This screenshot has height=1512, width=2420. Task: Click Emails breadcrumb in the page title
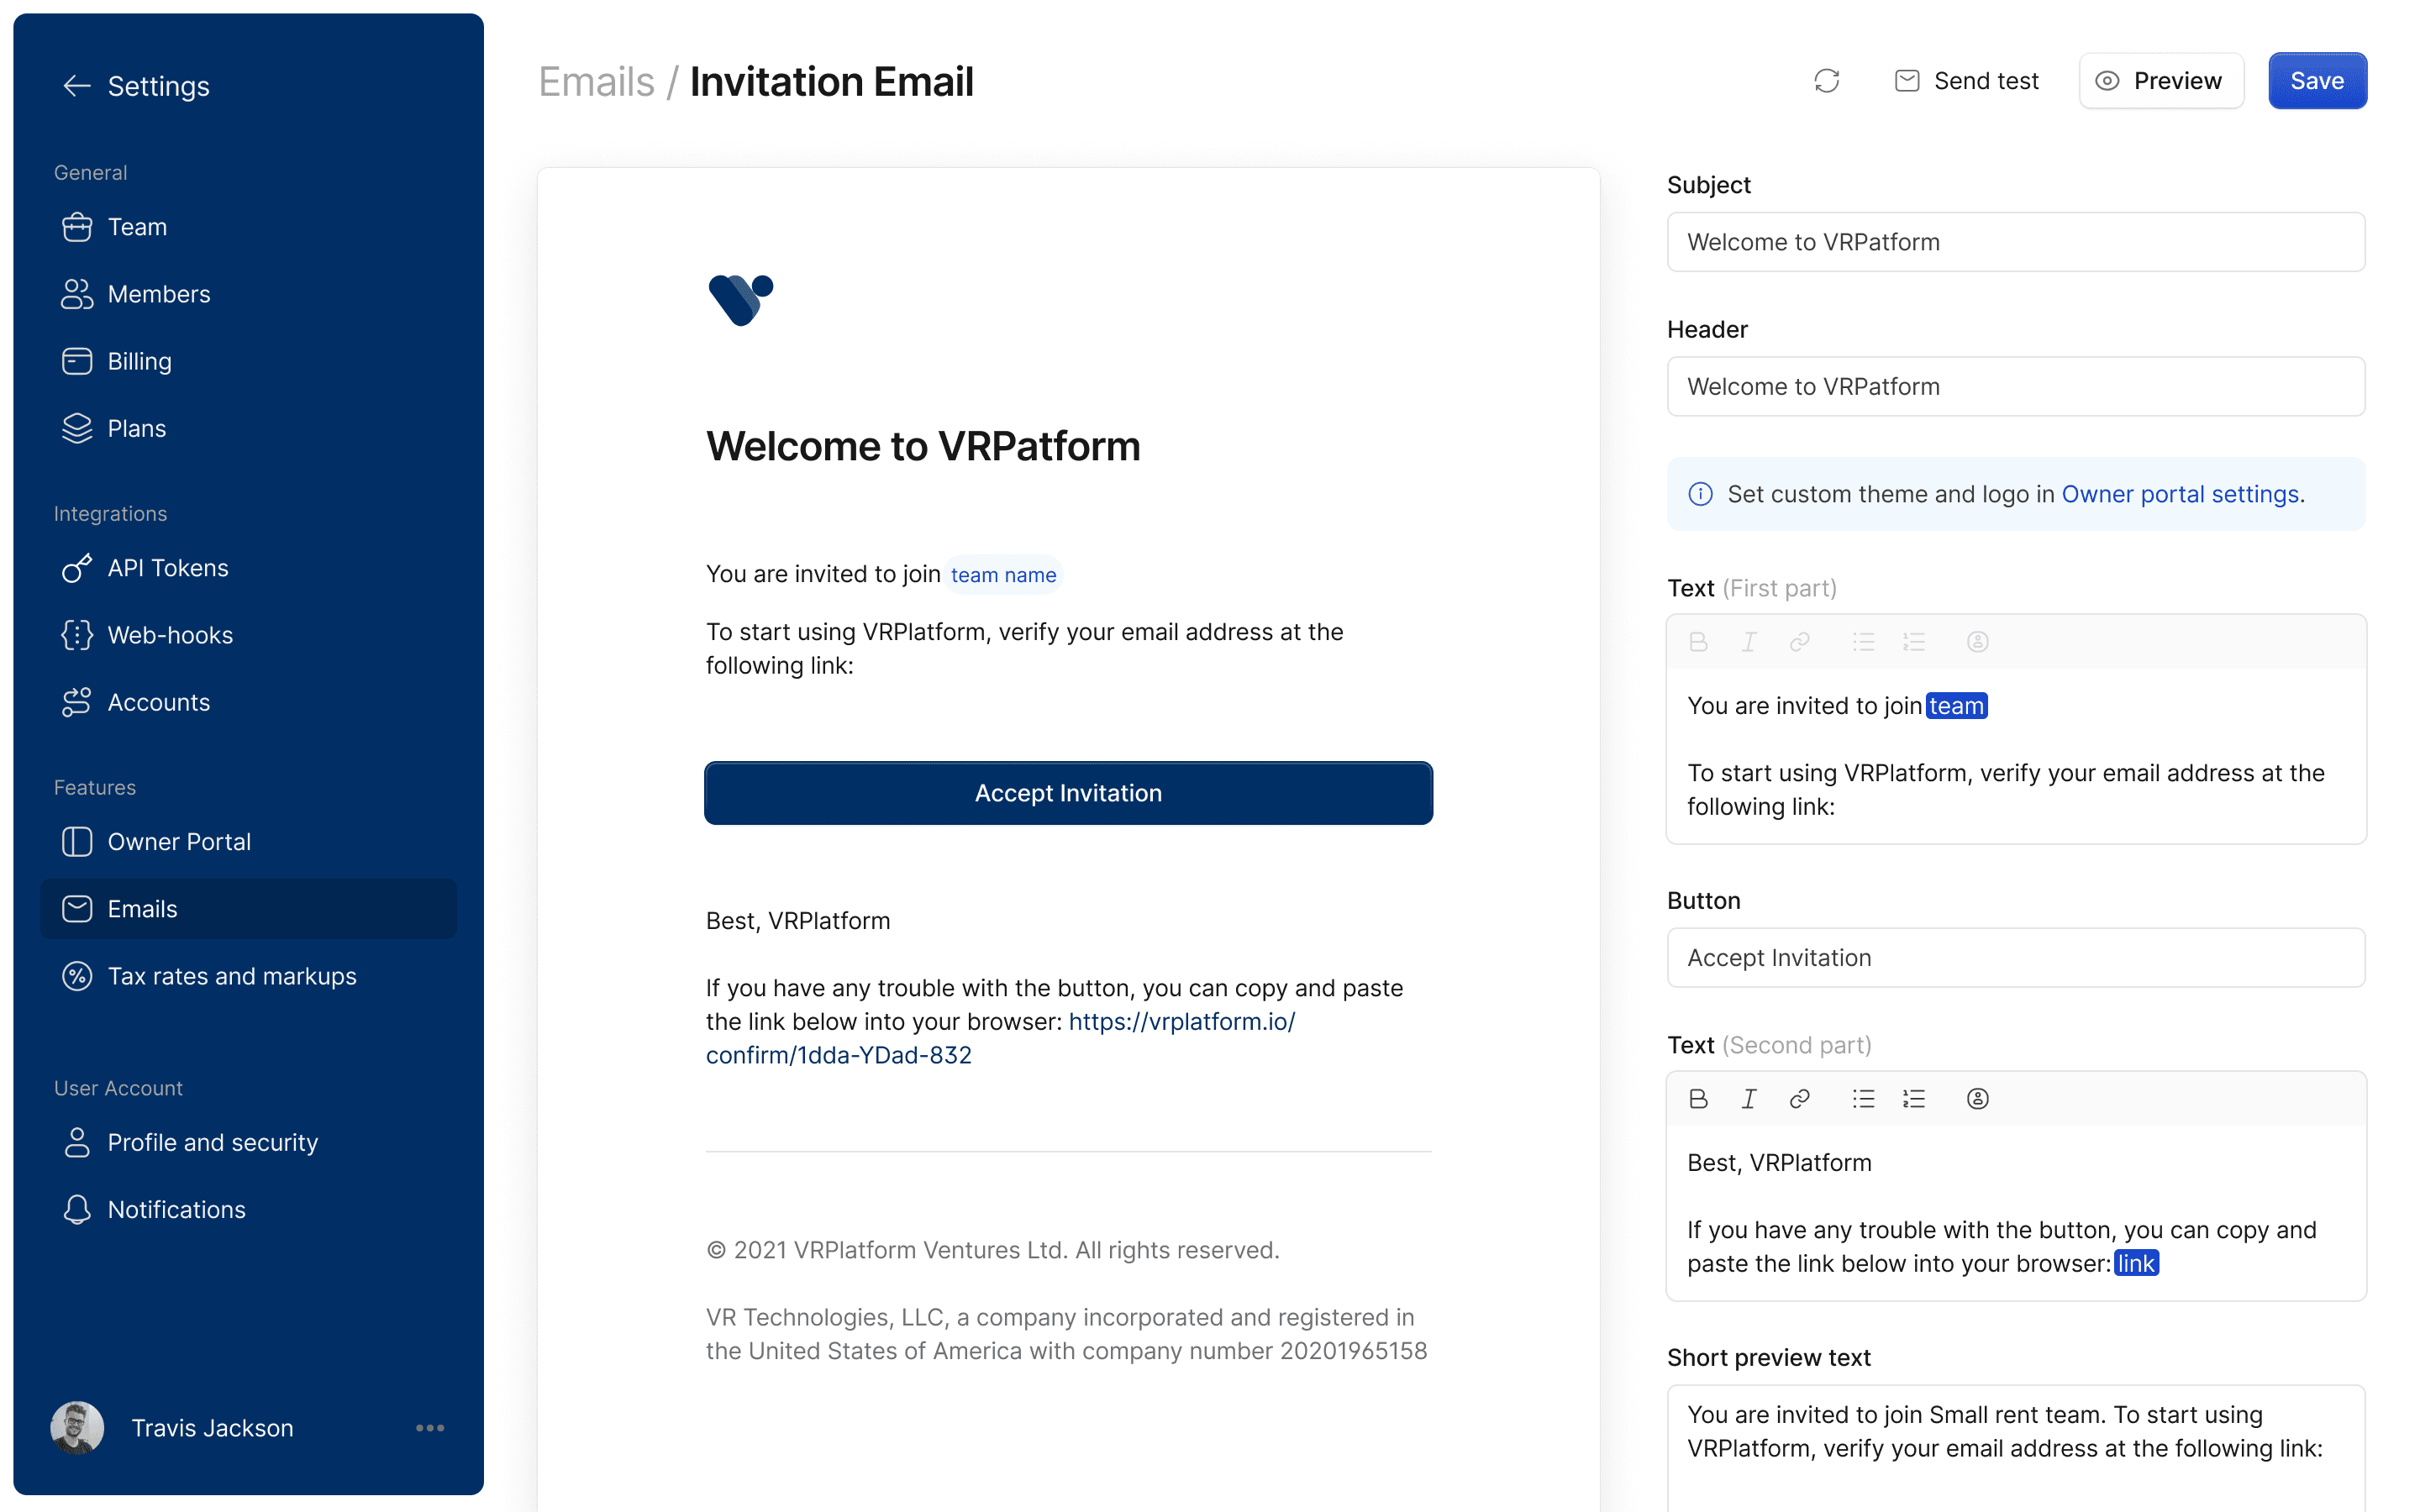[x=596, y=82]
